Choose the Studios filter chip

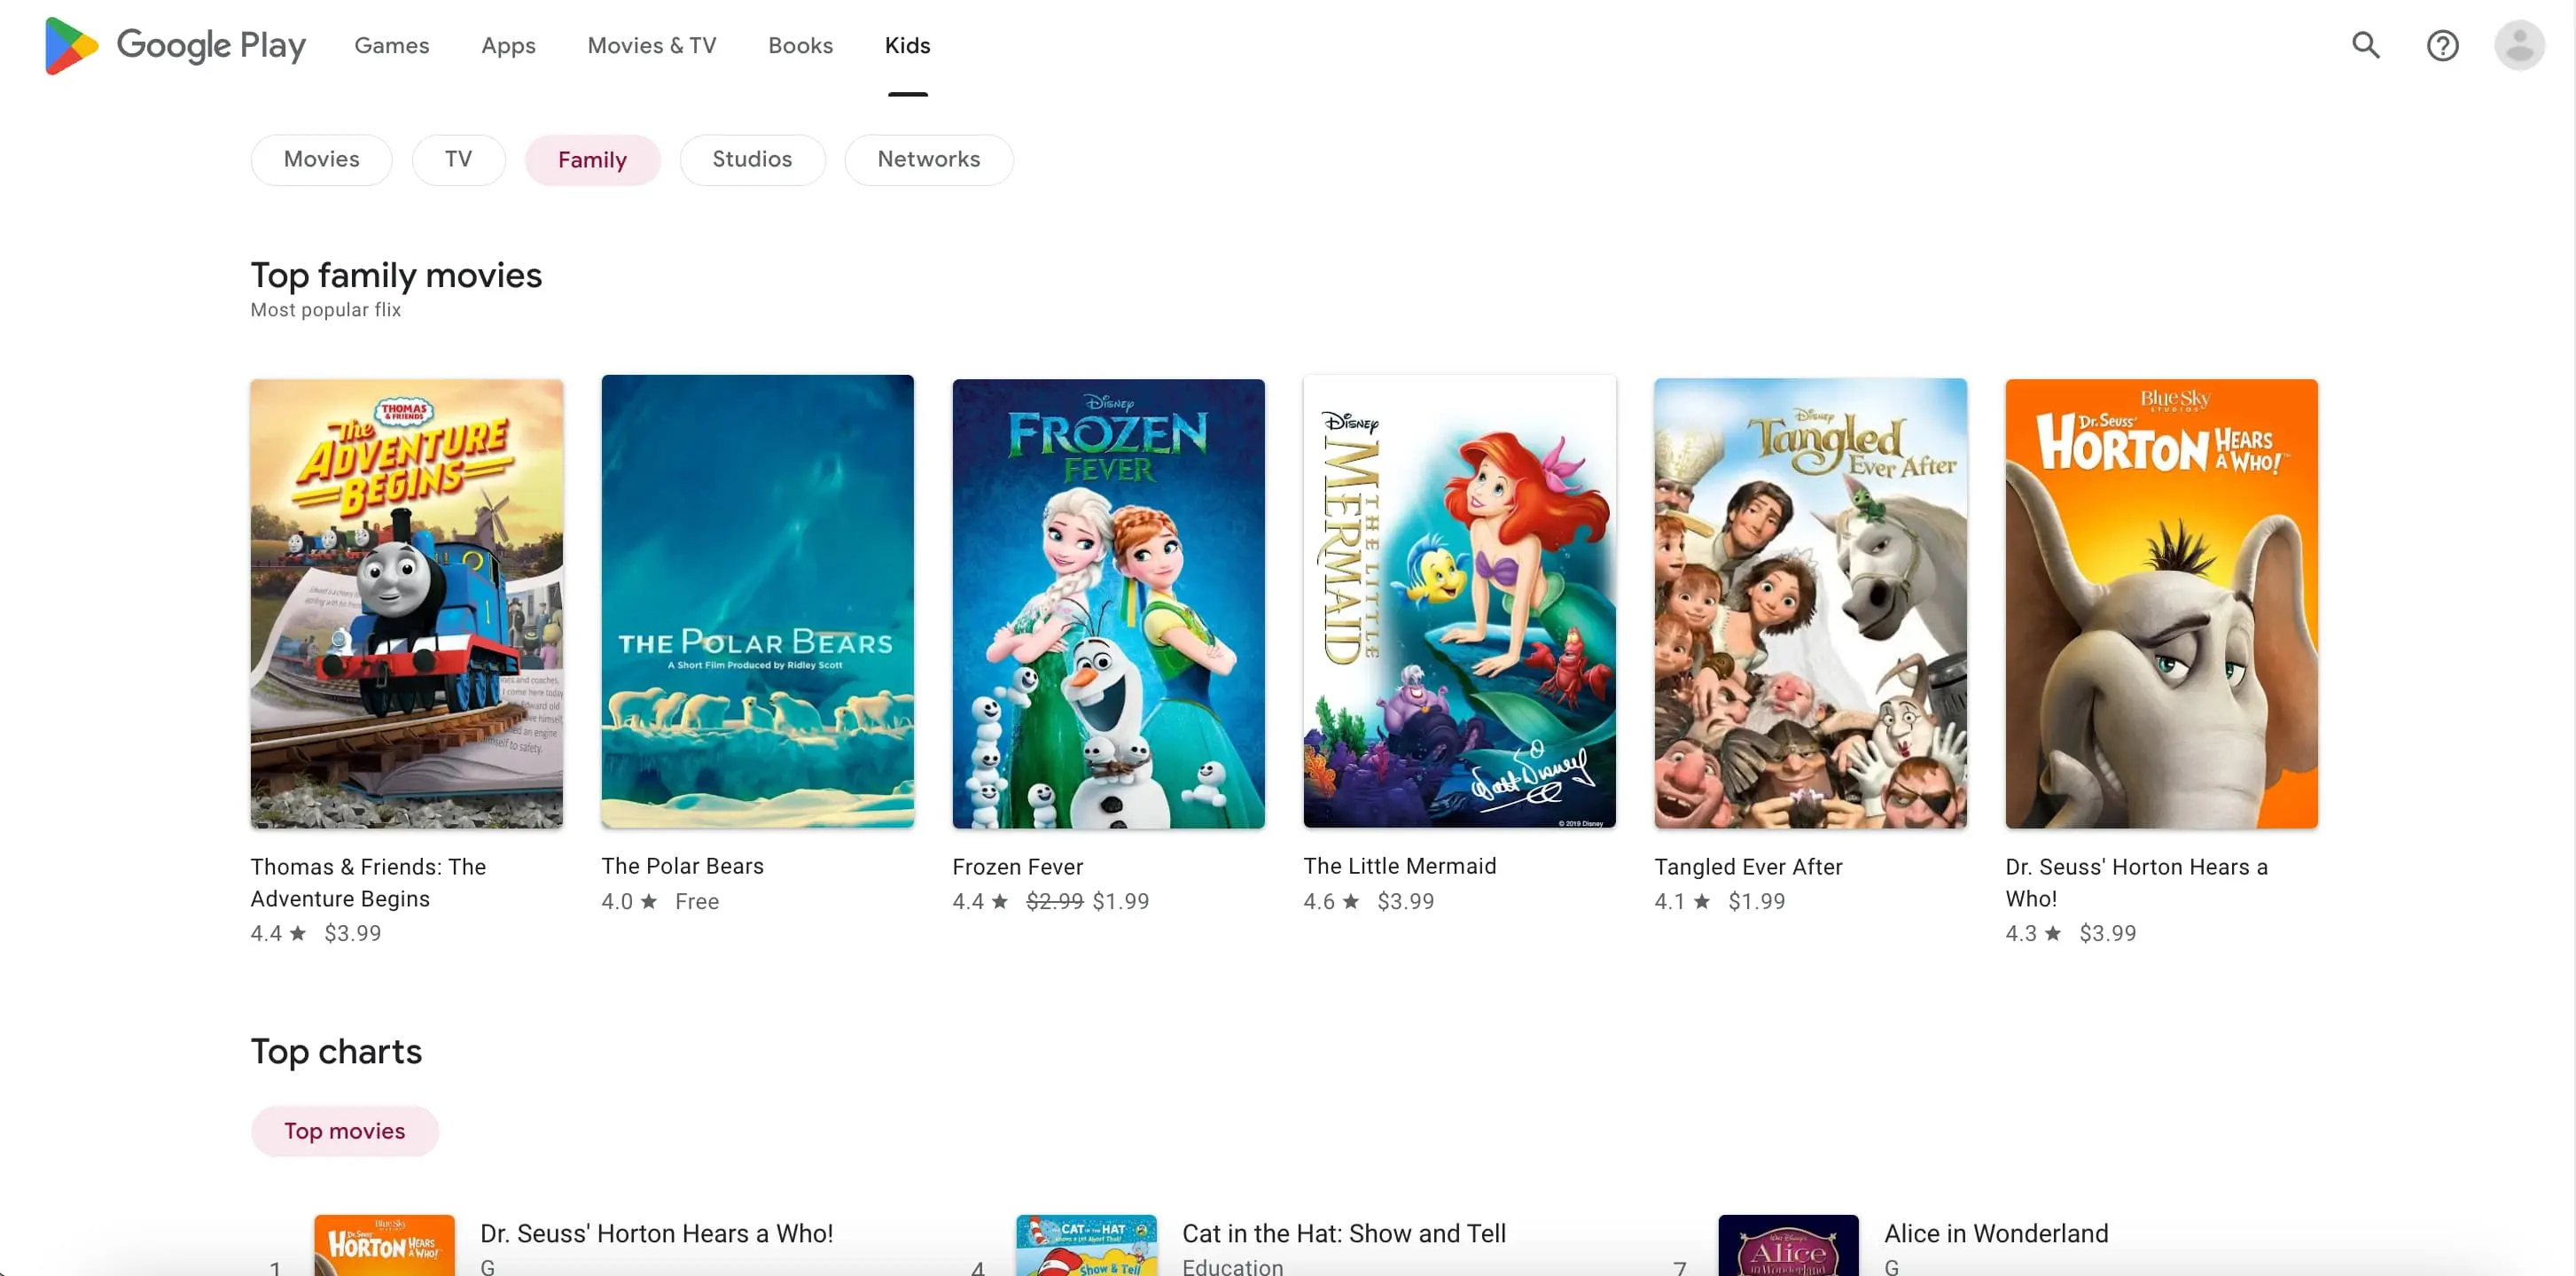tap(752, 159)
